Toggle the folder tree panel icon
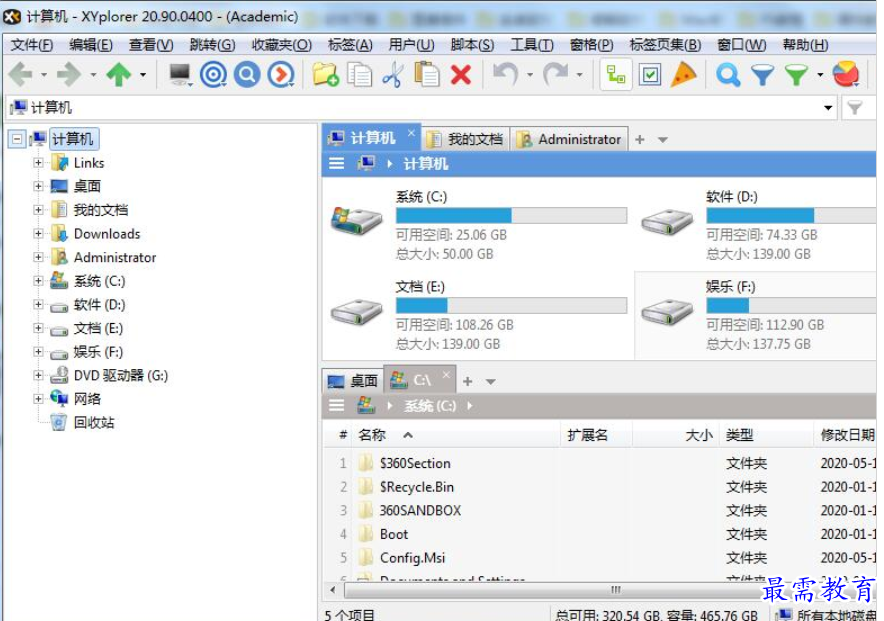Screen dimensions: 884x621 point(615,75)
